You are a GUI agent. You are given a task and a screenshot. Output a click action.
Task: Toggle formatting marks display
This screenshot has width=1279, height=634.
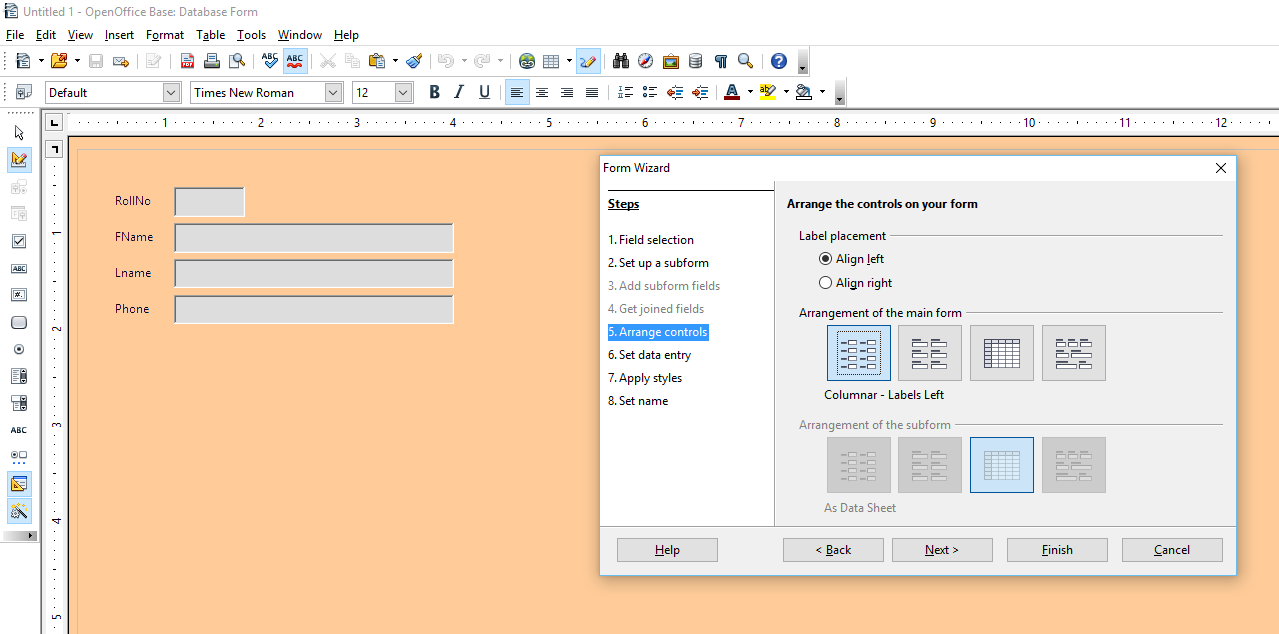click(x=720, y=61)
